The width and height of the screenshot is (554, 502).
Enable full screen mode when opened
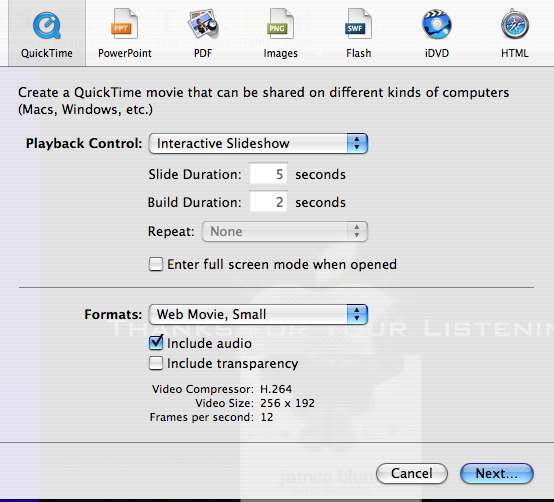pos(156,264)
